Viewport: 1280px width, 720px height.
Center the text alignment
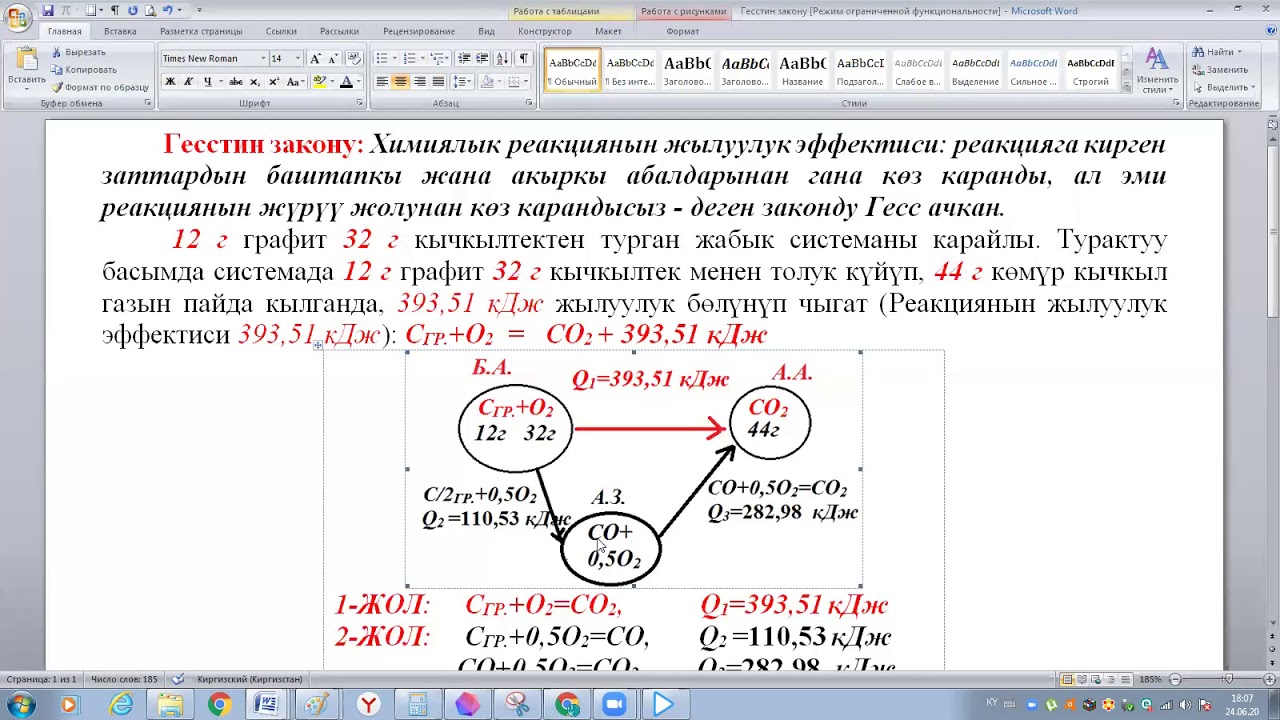pos(401,82)
